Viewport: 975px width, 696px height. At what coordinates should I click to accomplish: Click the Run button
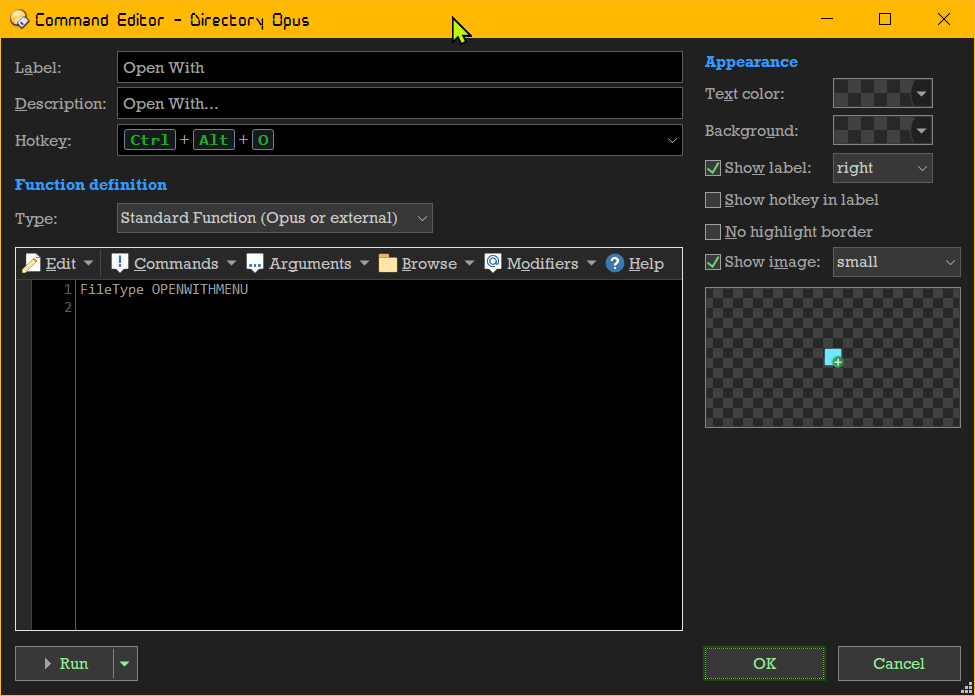pyautogui.click(x=65, y=664)
